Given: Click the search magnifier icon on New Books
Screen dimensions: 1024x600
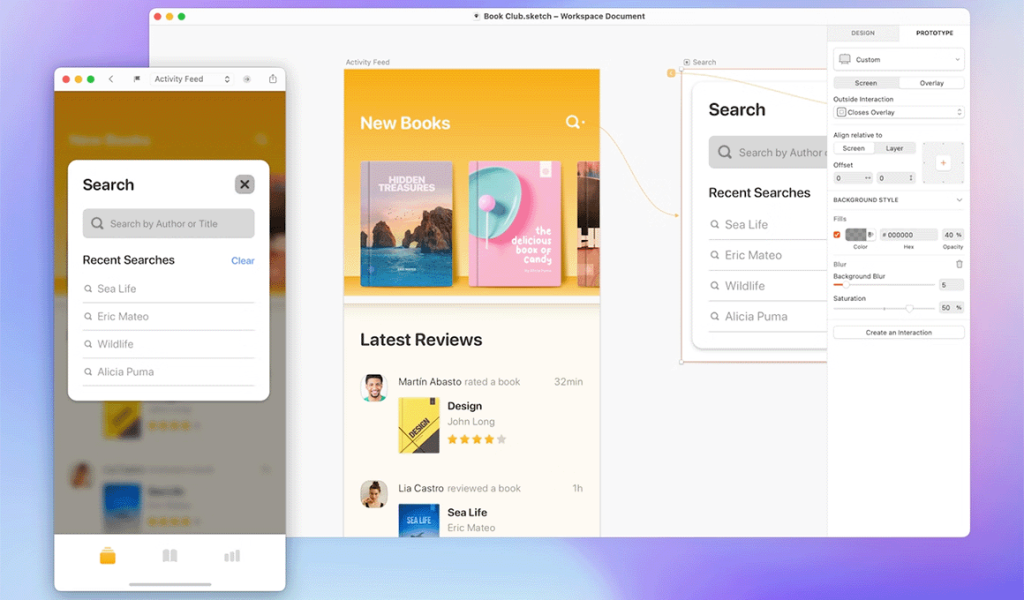Looking at the screenshot, I should click(573, 122).
